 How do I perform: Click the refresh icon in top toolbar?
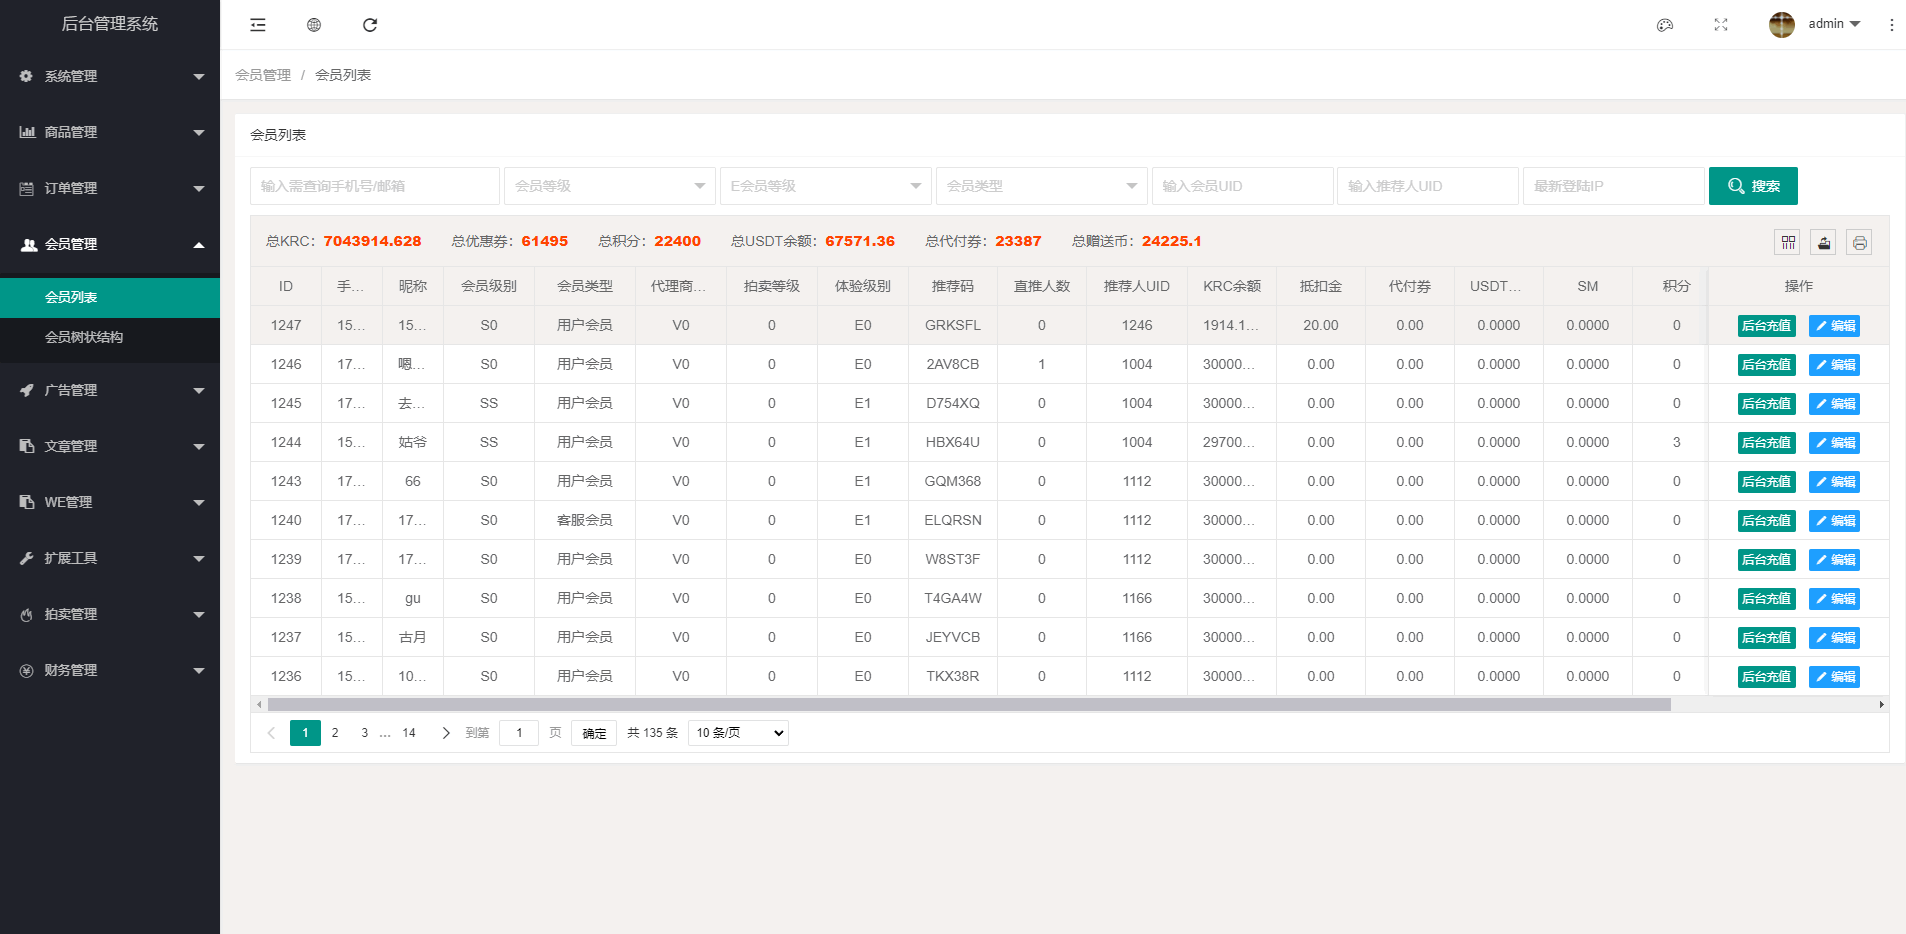click(370, 25)
